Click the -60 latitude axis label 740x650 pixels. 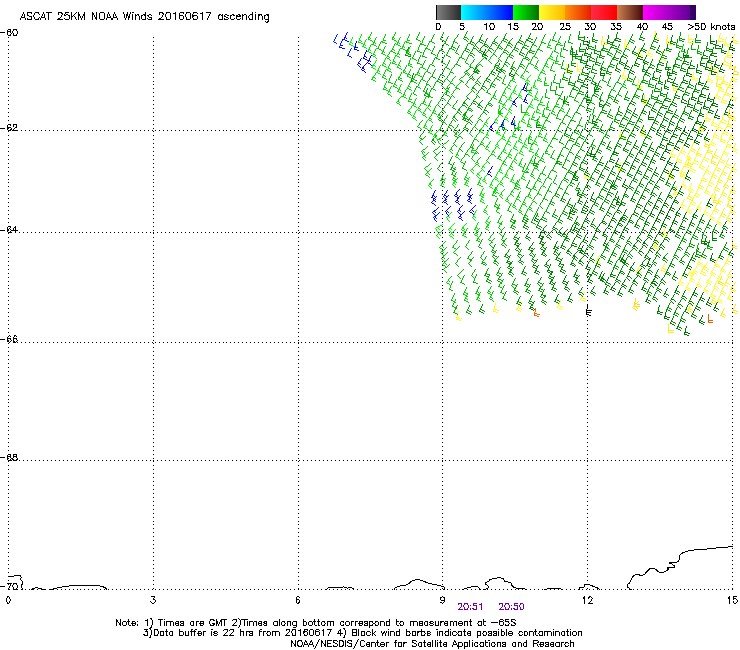click(10, 33)
